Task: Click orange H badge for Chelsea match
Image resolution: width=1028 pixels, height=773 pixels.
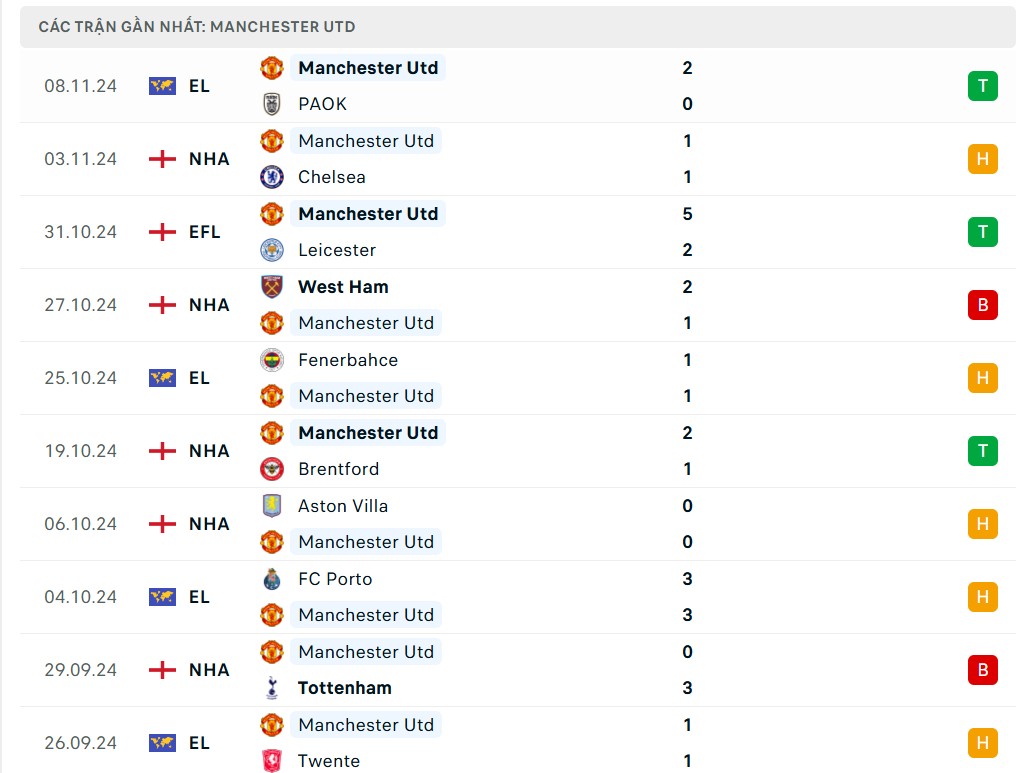Action: [x=982, y=159]
